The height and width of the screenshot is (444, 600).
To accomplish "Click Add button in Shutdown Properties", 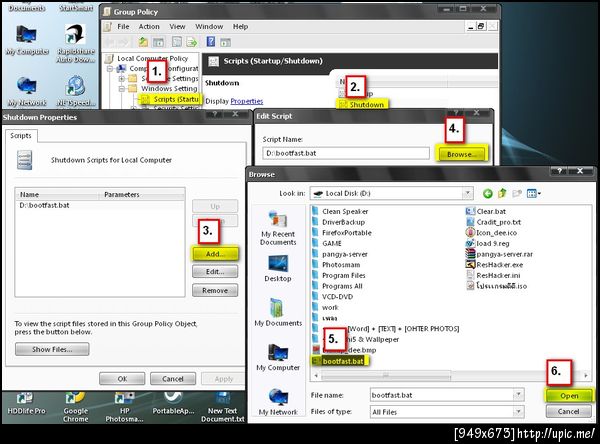I will (215, 253).
